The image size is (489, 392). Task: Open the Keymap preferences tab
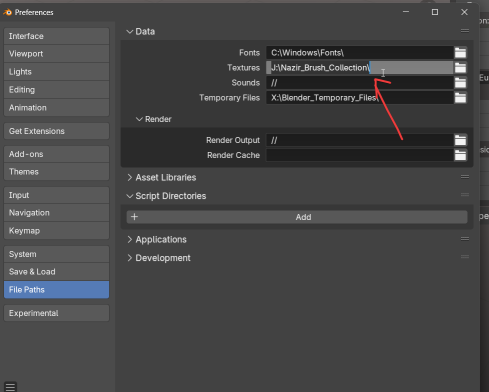coord(56,231)
